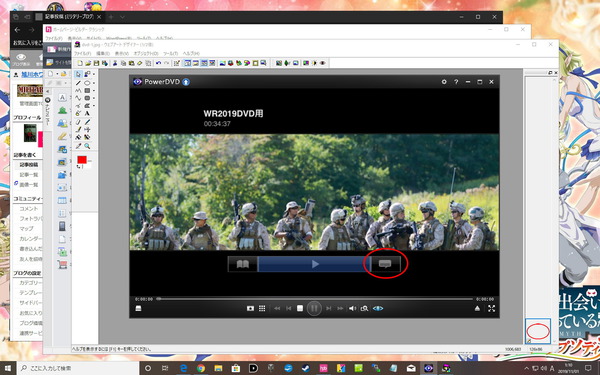Select the magnifier zoom tool in toolbox
This screenshot has height=375, width=600.
pos(87,146)
